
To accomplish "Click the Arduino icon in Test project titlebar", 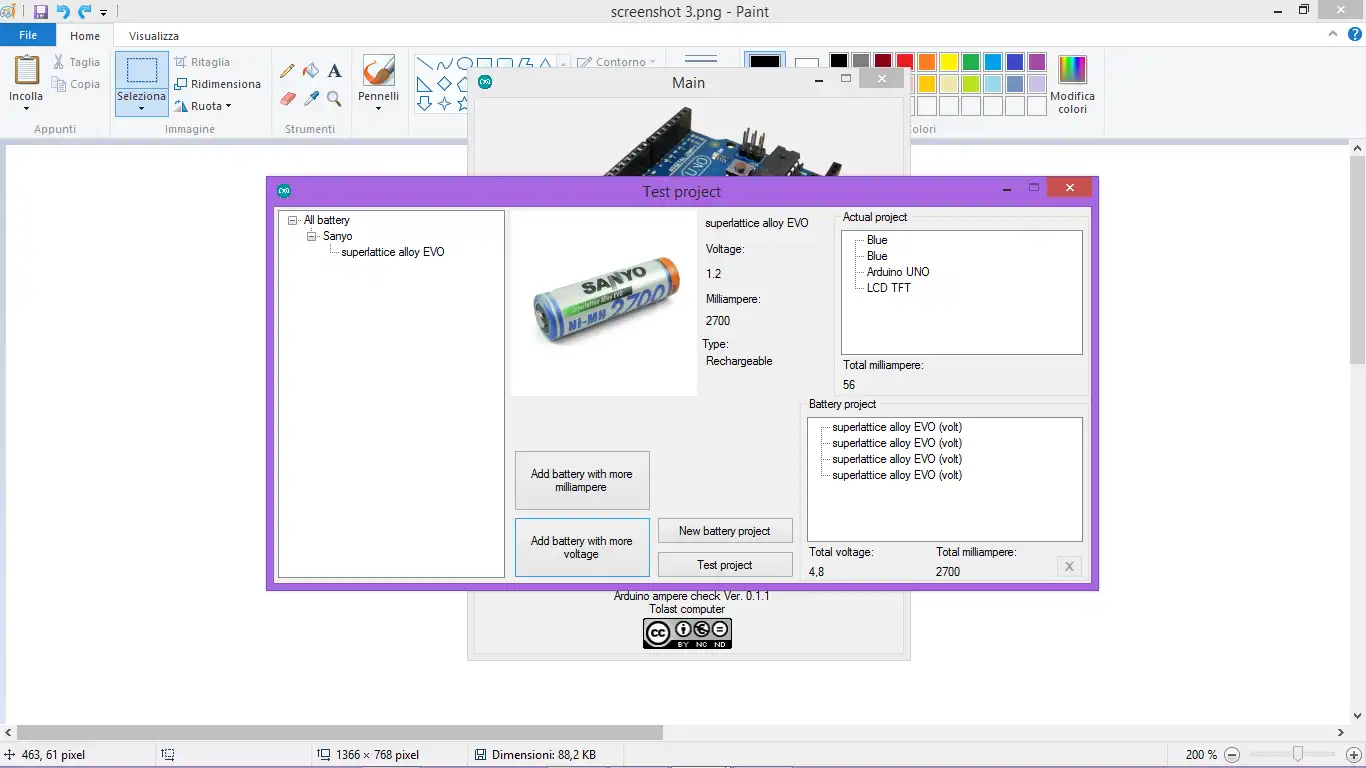I will tap(284, 191).
